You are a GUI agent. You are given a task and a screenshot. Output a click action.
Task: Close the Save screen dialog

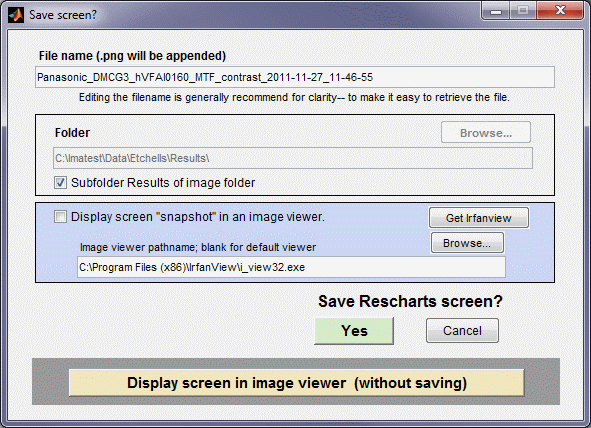(x=560, y=11)
